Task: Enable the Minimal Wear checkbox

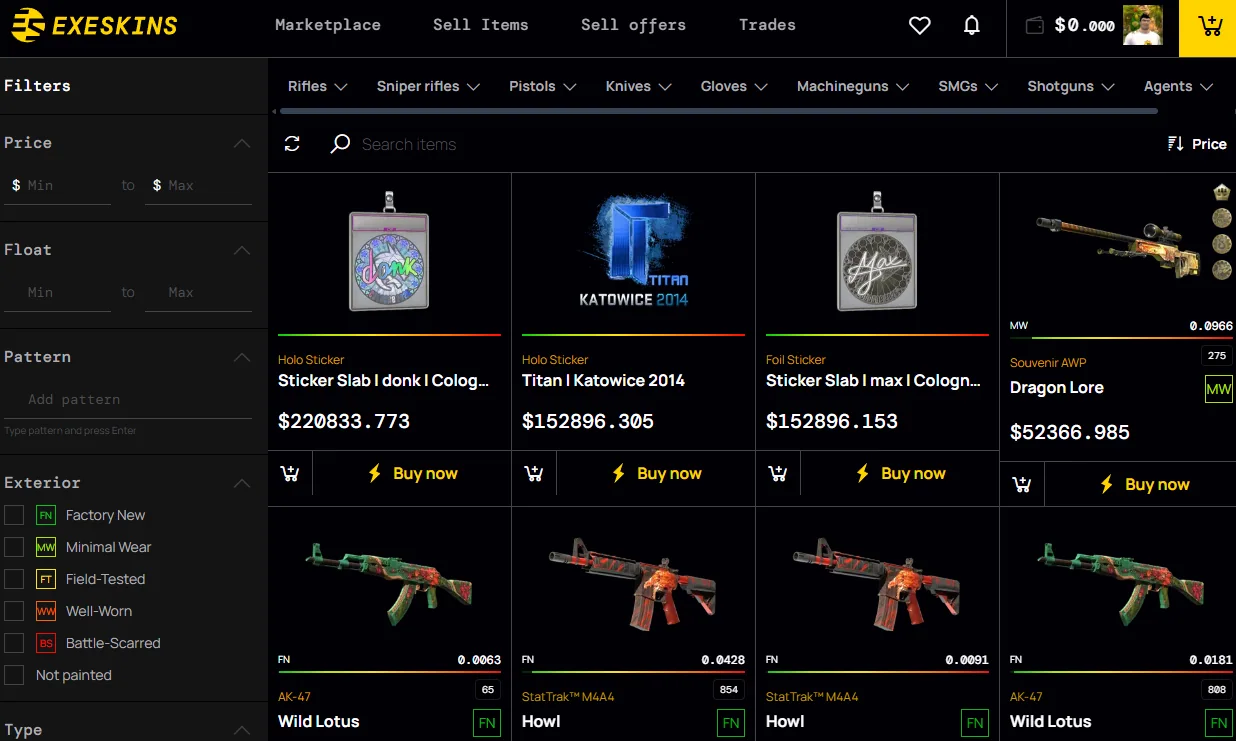Action: point(14,547)
